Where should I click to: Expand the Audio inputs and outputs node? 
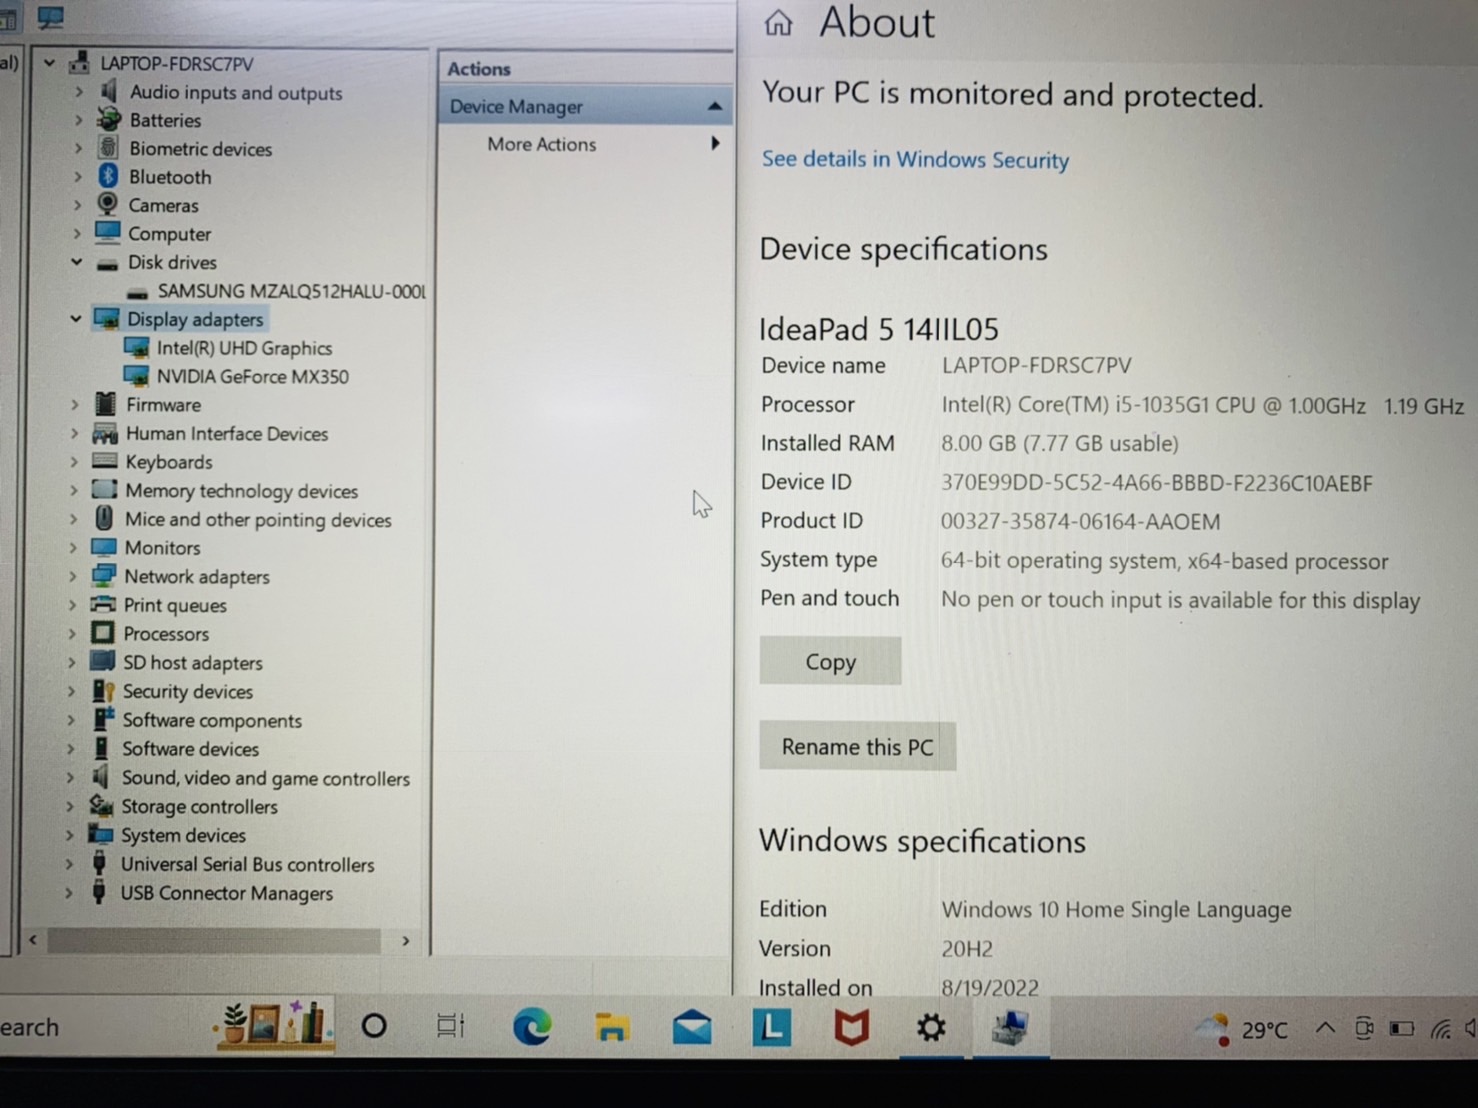pos(79,92)
